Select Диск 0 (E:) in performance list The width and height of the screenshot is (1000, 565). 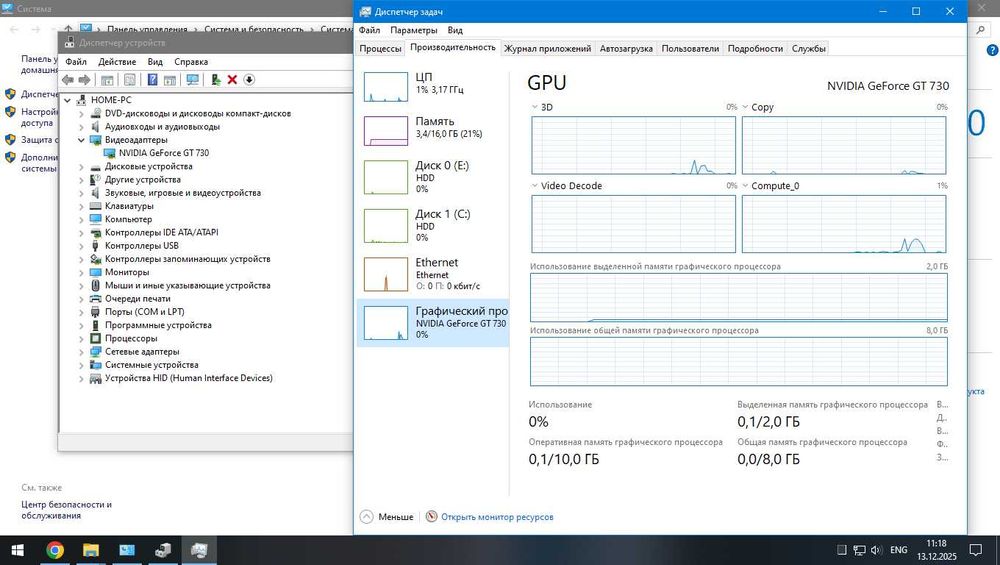432,177
